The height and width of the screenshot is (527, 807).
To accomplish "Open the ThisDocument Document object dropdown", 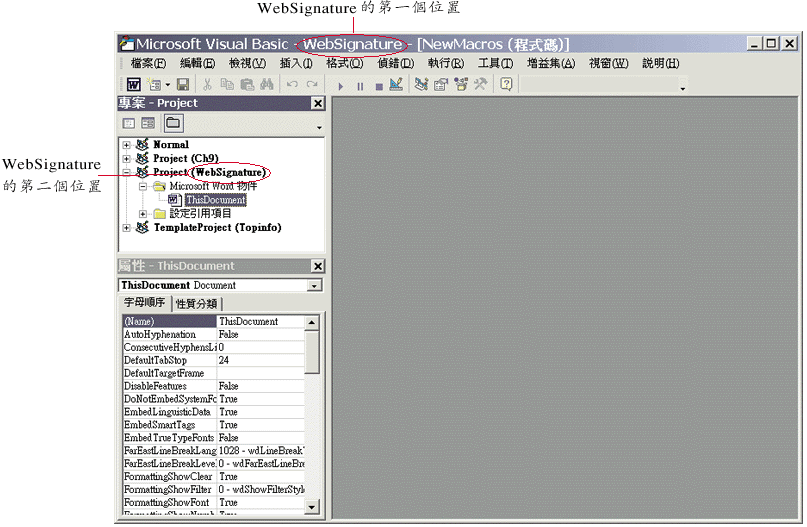I will [x=314, y=286].
